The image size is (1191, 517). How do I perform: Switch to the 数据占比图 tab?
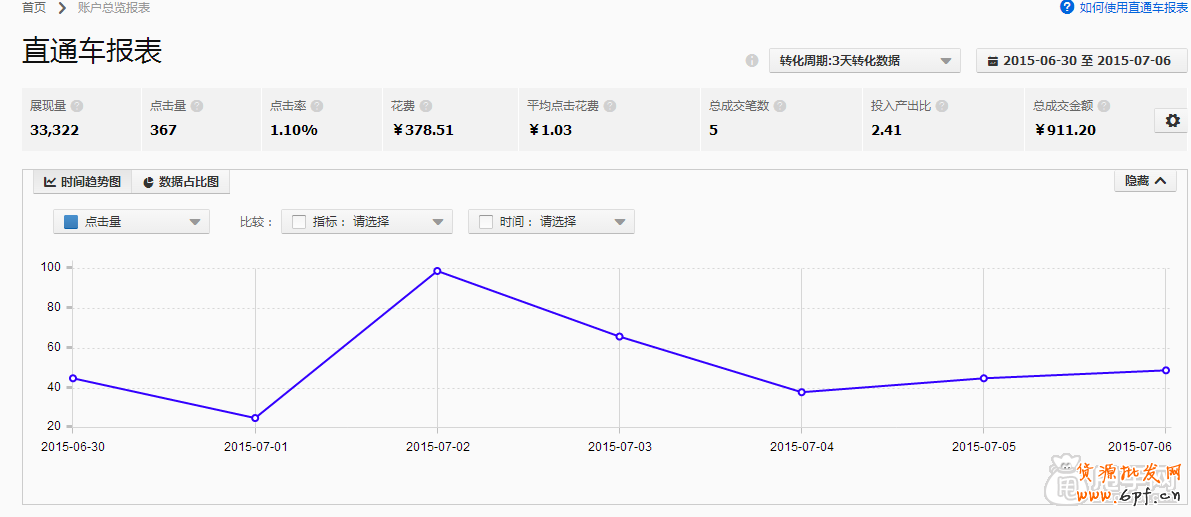pos(181,182)
